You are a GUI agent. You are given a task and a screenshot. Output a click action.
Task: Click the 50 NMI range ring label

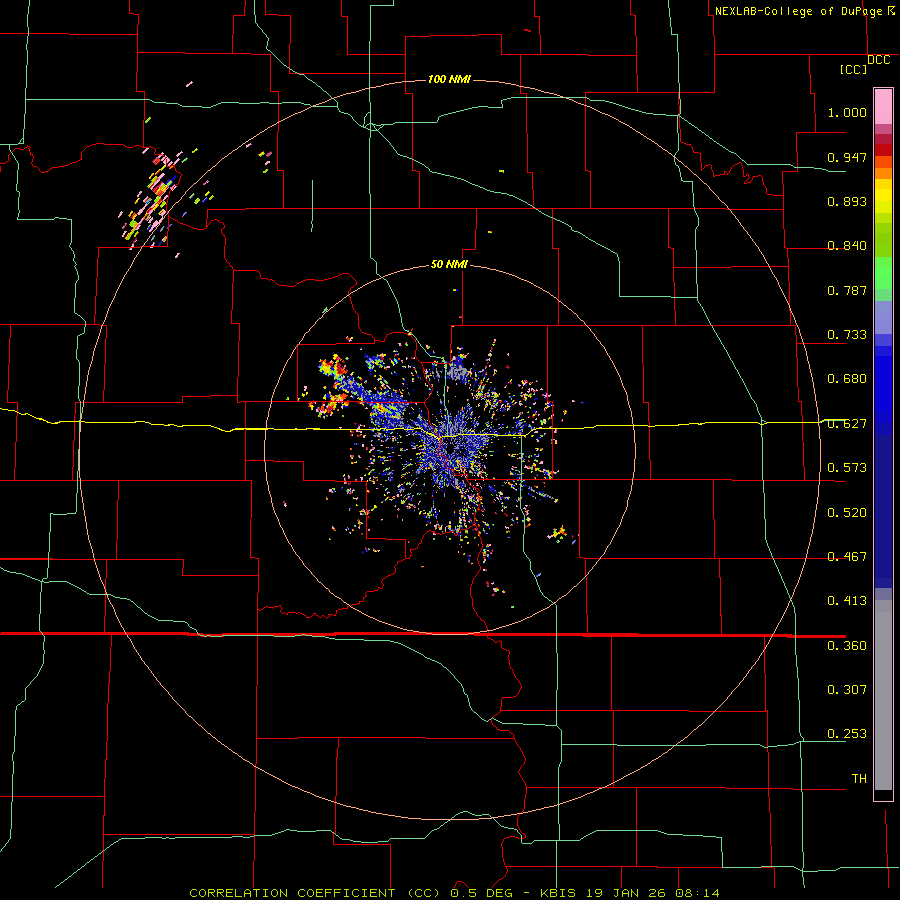449,264
